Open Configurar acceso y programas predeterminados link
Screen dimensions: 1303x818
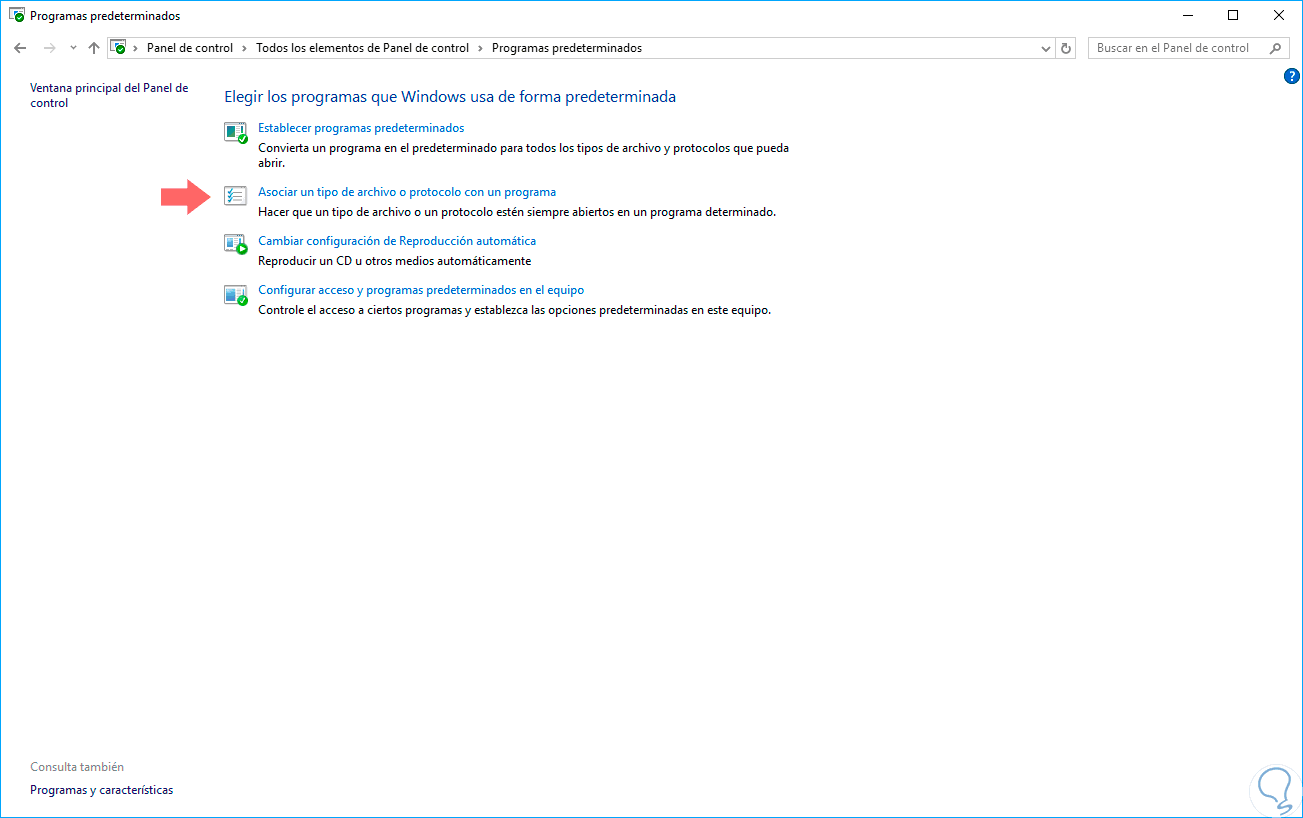click(421, 290)
